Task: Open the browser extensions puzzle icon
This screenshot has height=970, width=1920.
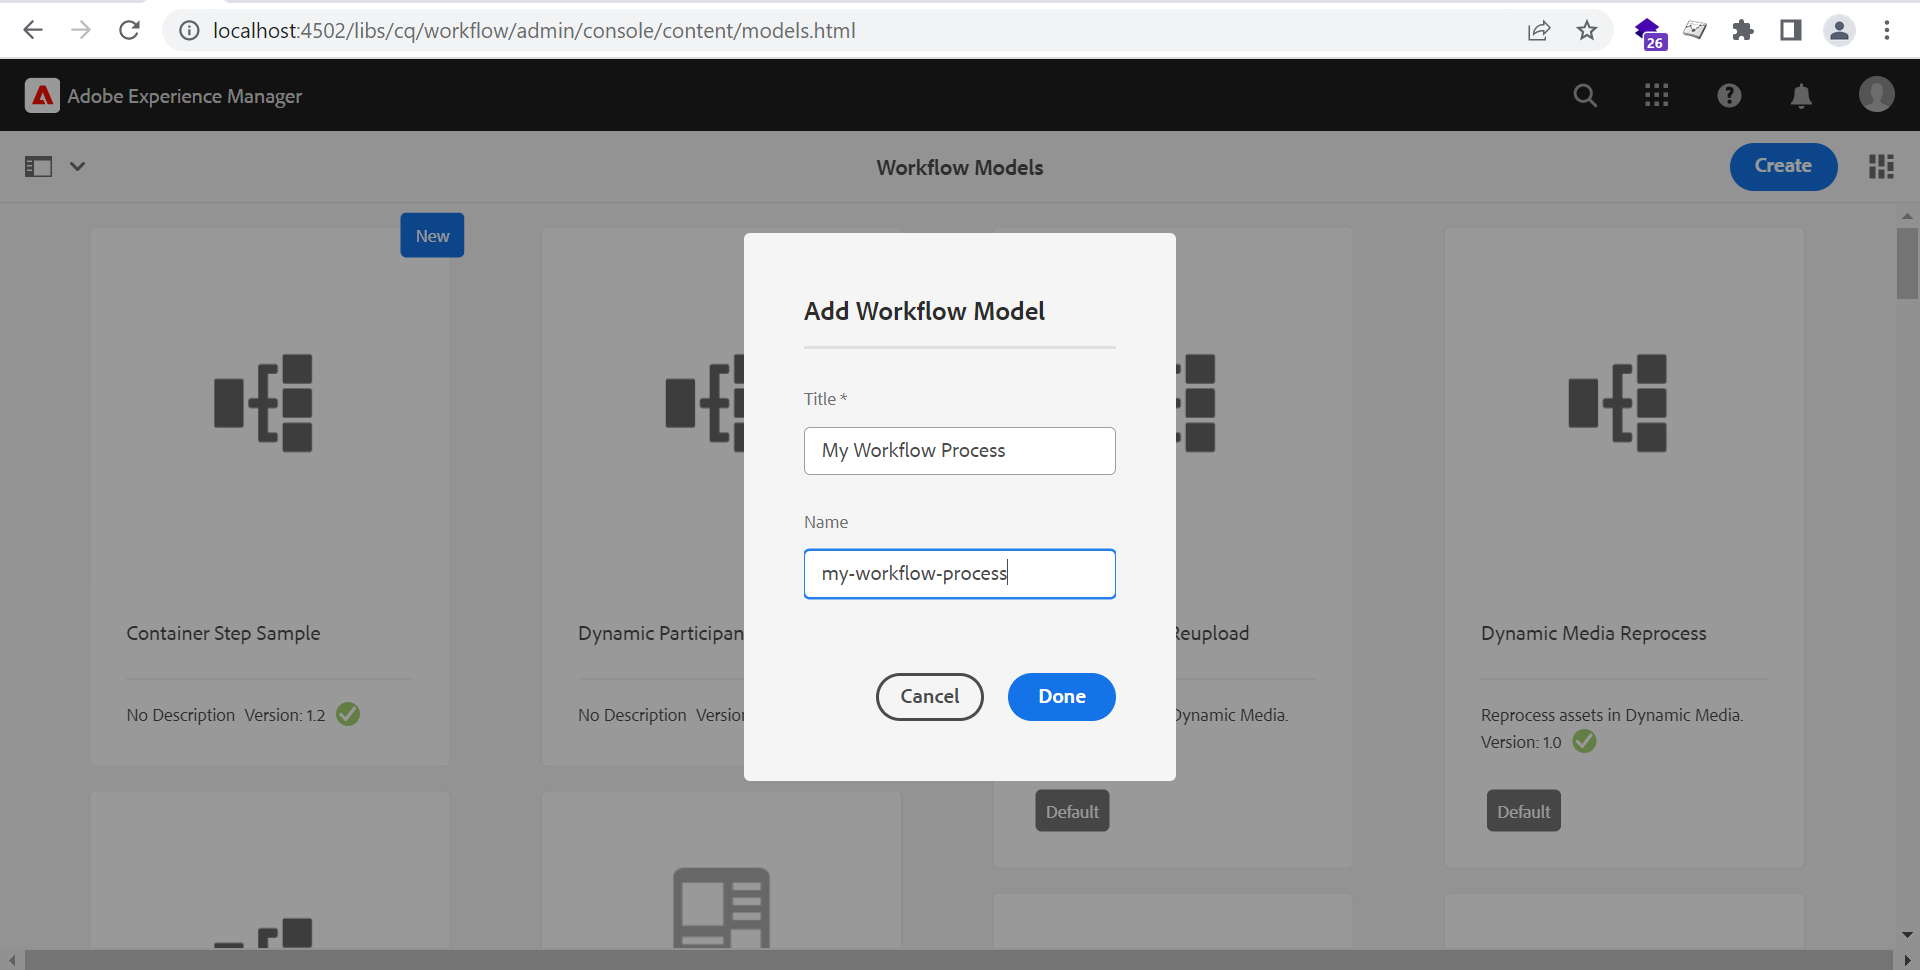Action: click(x=1742, y=31)
